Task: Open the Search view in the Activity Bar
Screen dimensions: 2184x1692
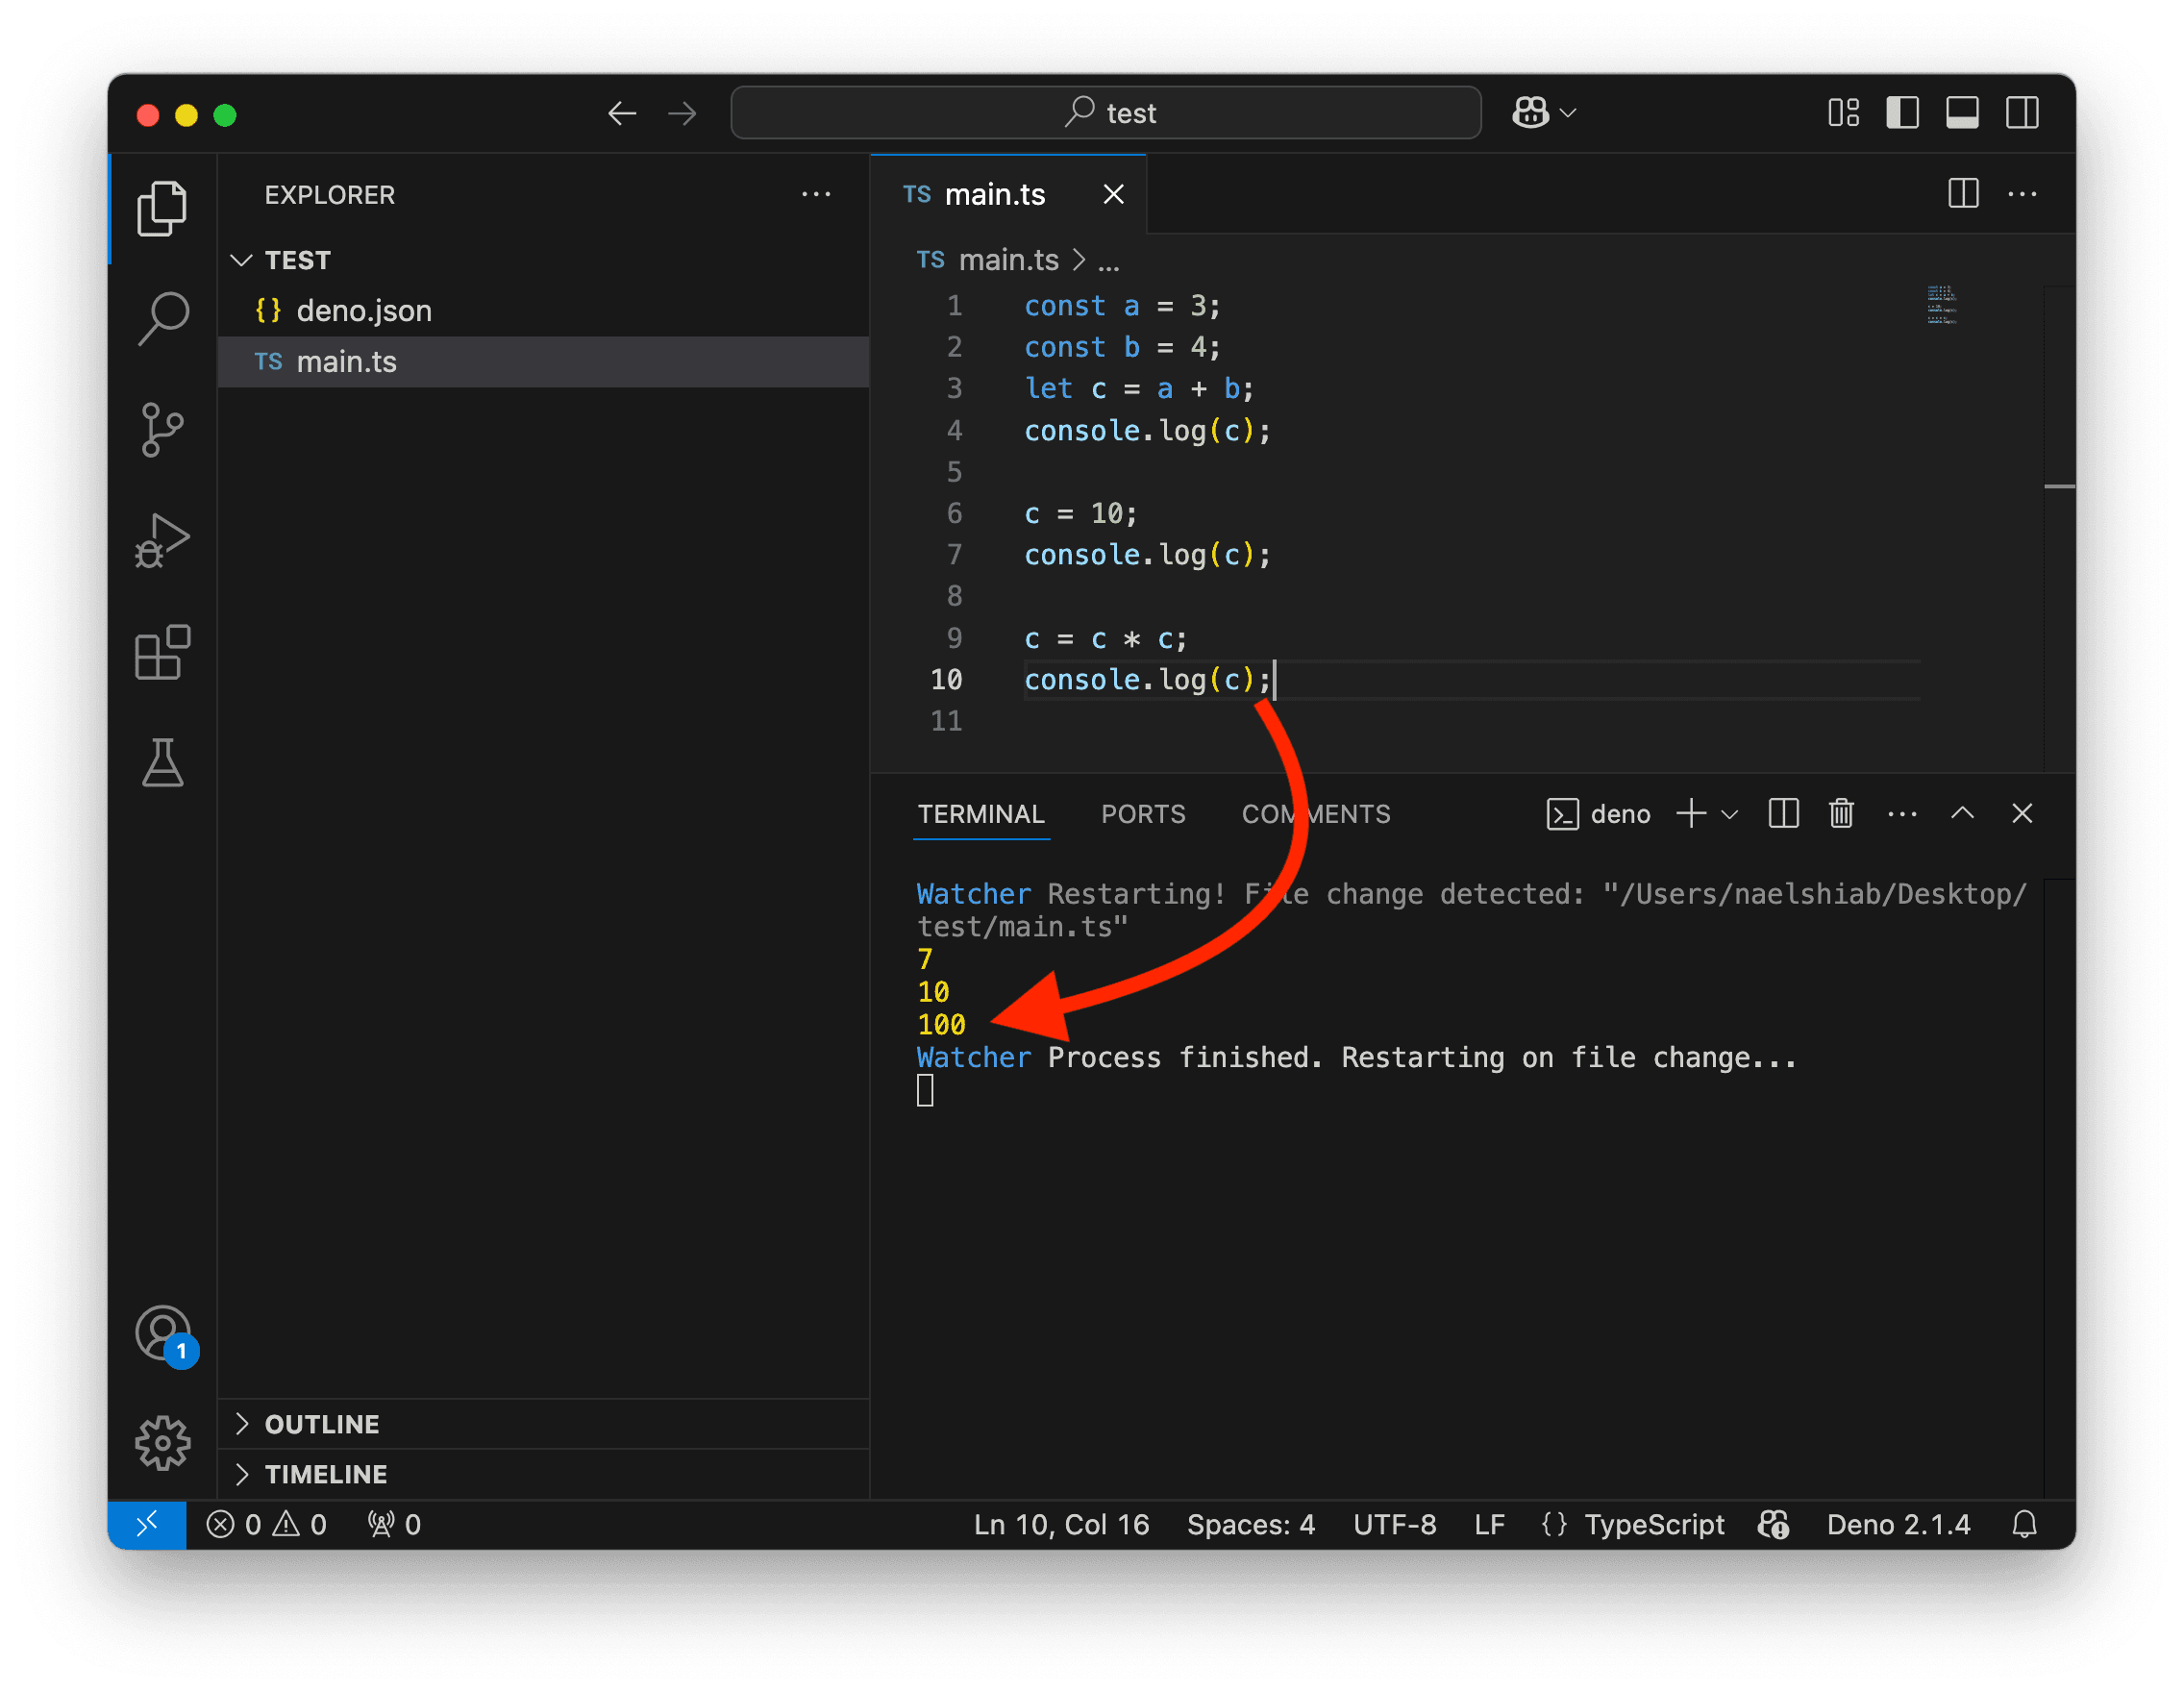Action: point(162,318)
